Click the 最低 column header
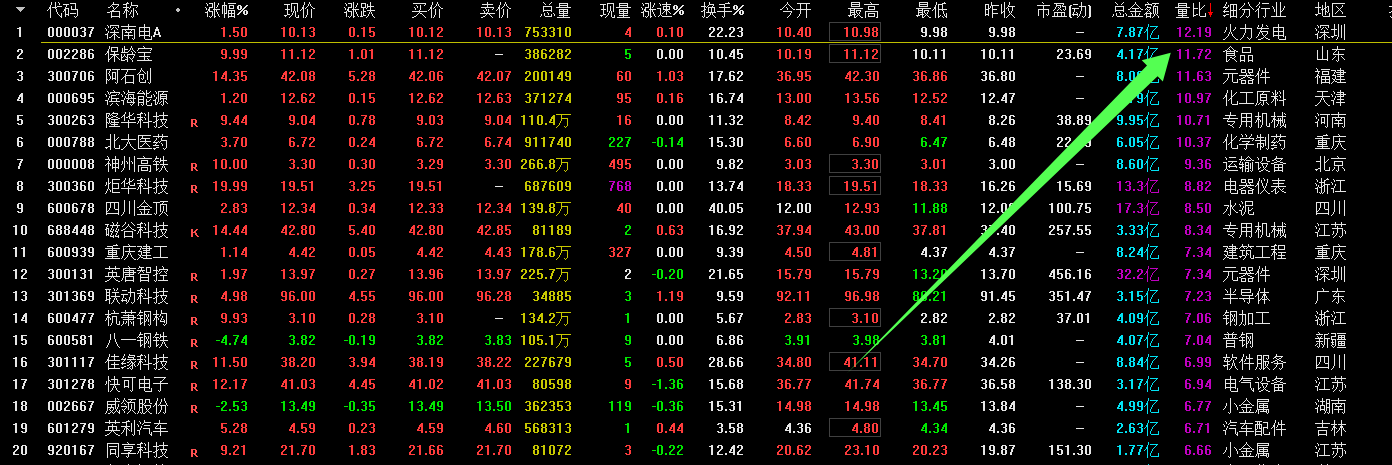 coord(932,11)
